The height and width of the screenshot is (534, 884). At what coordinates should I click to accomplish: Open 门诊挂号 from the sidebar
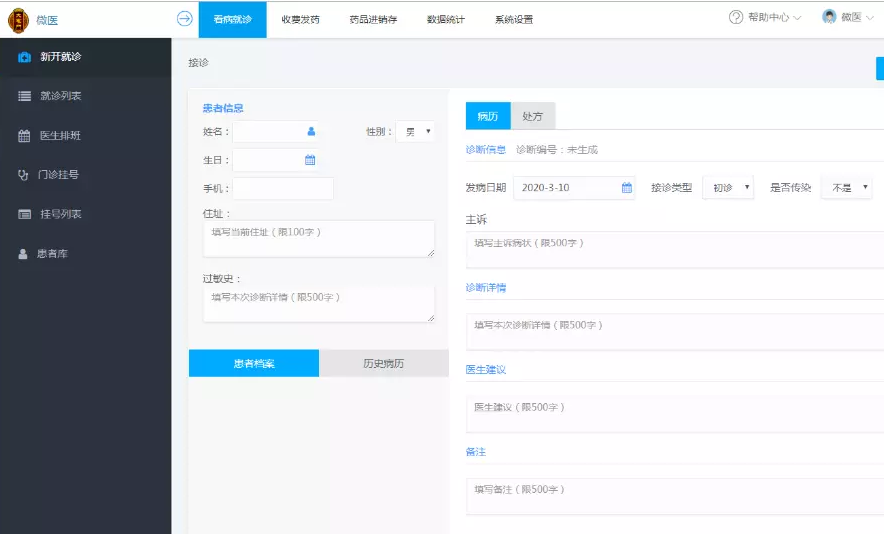click(x=58, y=175)
